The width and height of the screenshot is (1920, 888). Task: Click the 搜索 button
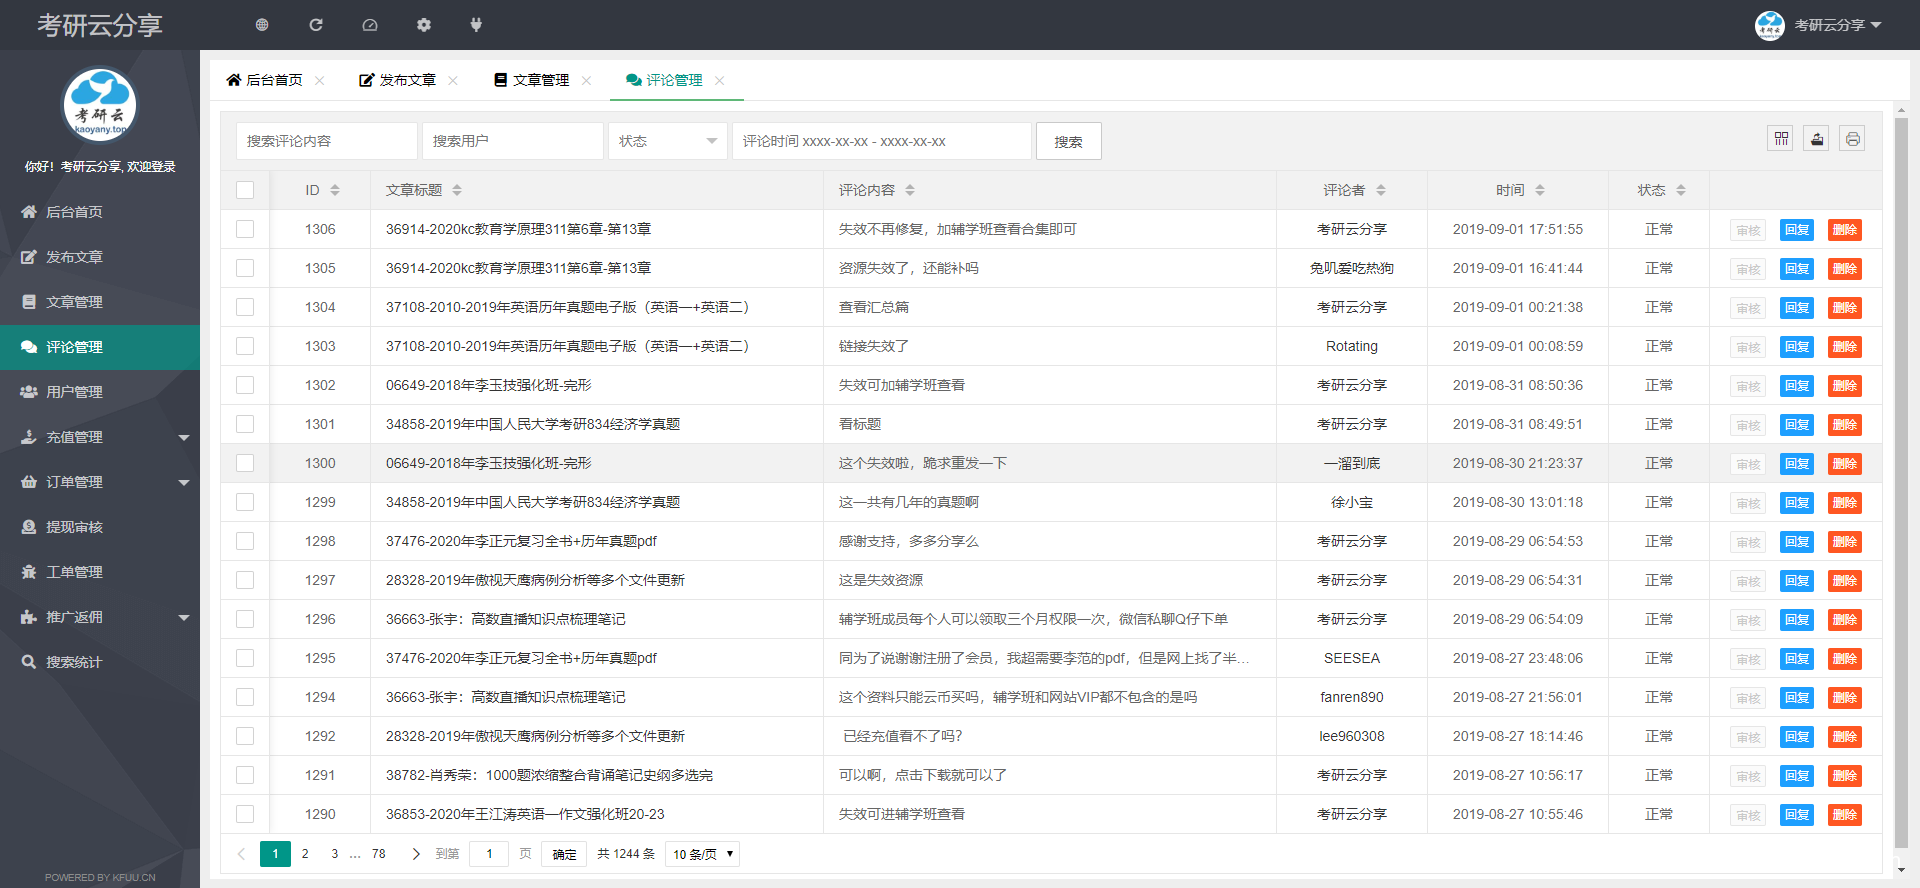click(x=1068, y=141)
